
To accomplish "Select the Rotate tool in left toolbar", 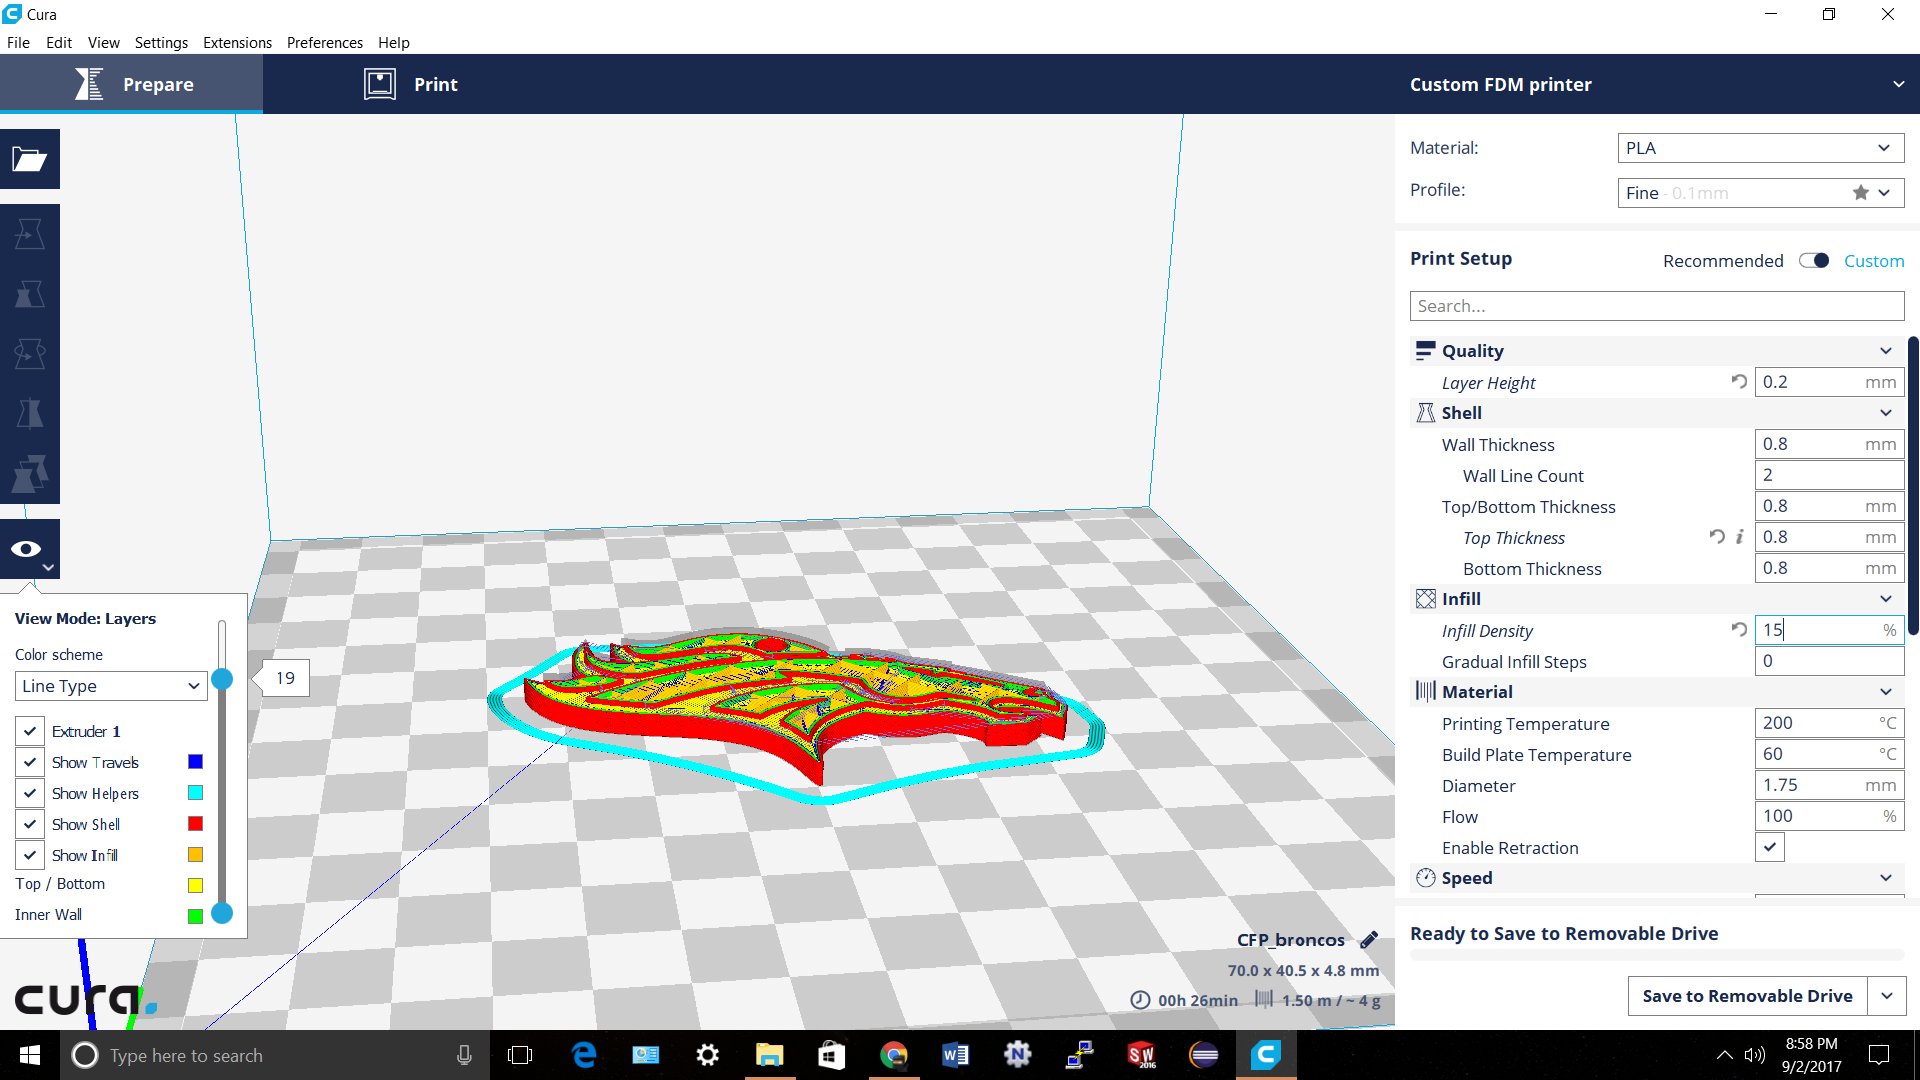I will (30, 354).
